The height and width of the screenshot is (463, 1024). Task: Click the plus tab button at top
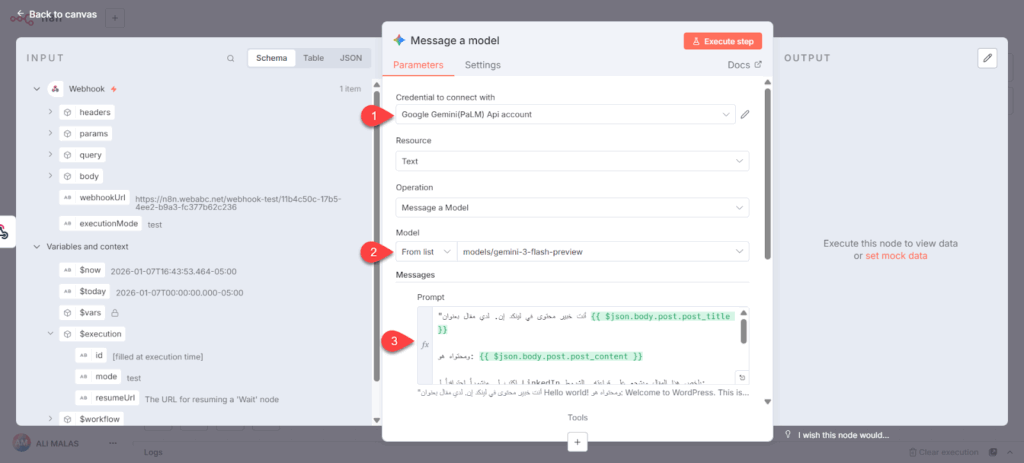point(115,18)
